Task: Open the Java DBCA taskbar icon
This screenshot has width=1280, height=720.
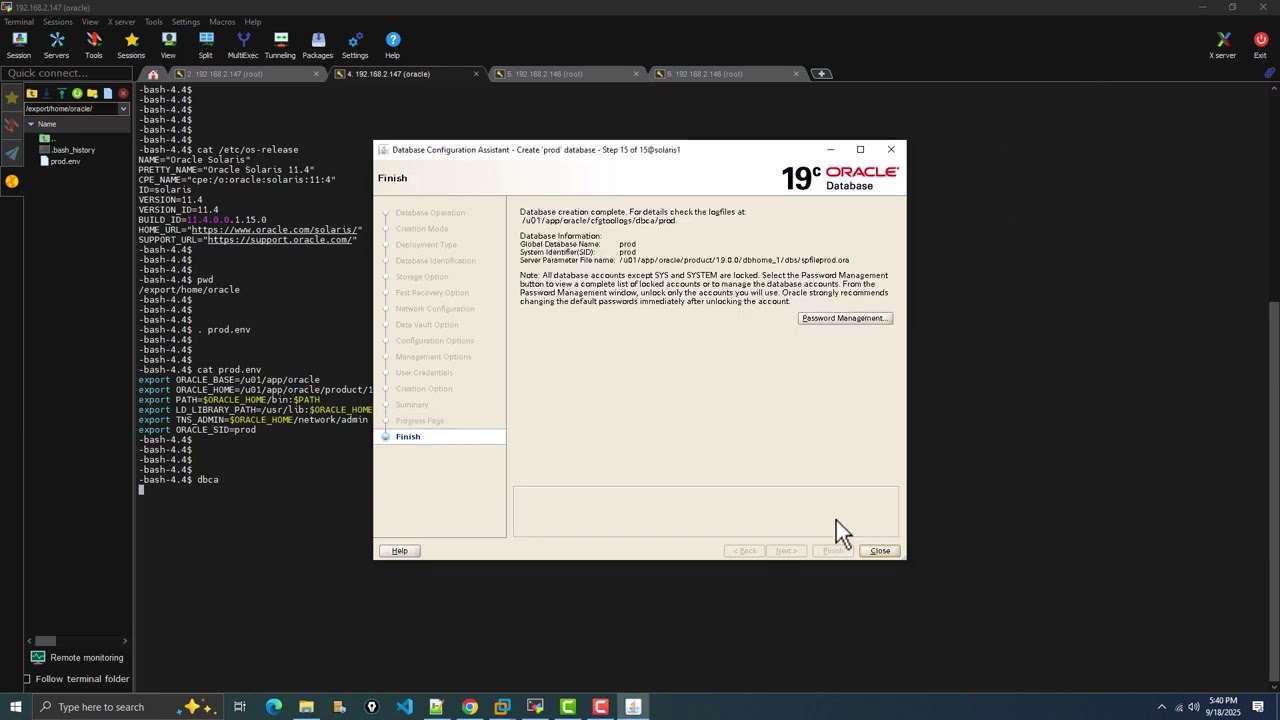Action: (x=633, y=707)
